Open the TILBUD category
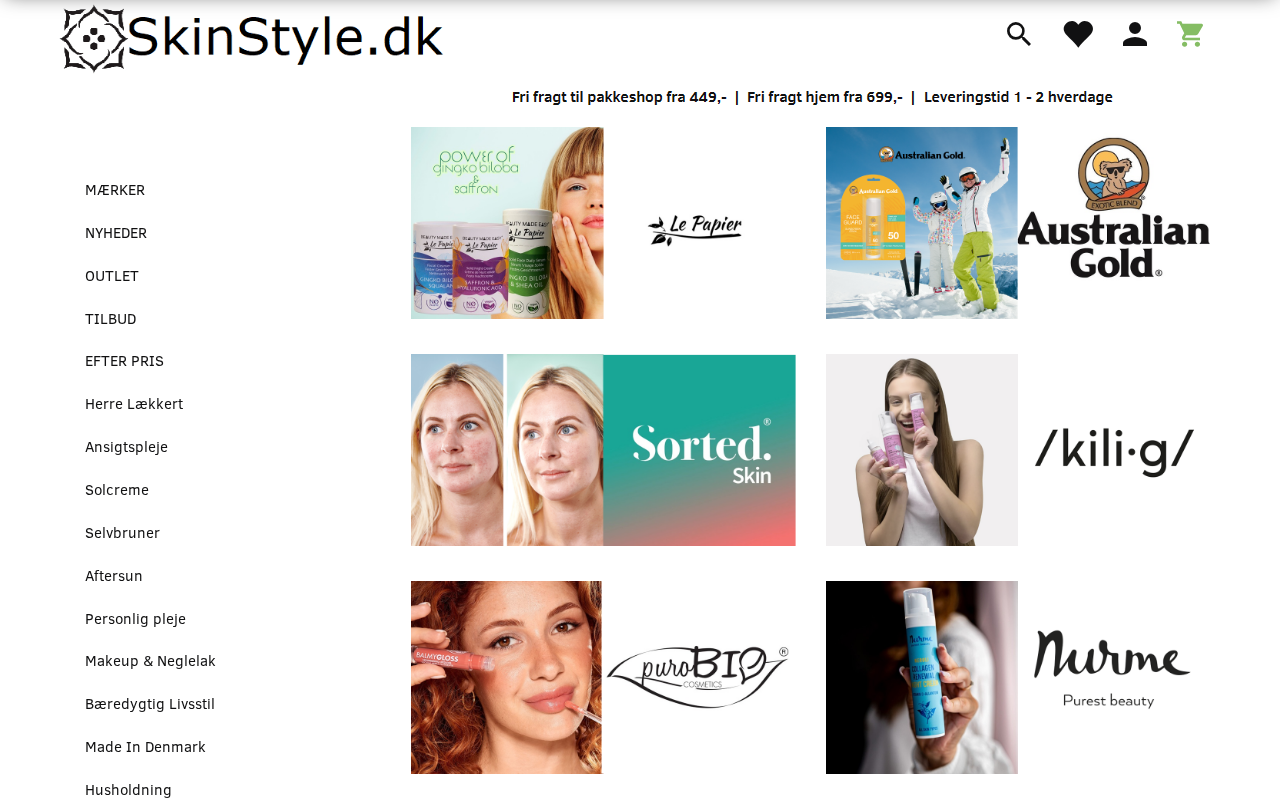This screenshot has width=1280, height=800. point(111,319)
